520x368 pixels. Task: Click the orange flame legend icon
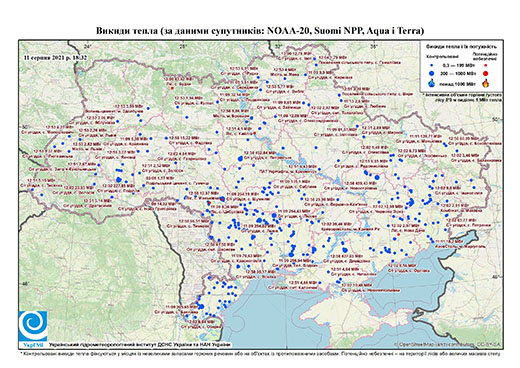486,83
